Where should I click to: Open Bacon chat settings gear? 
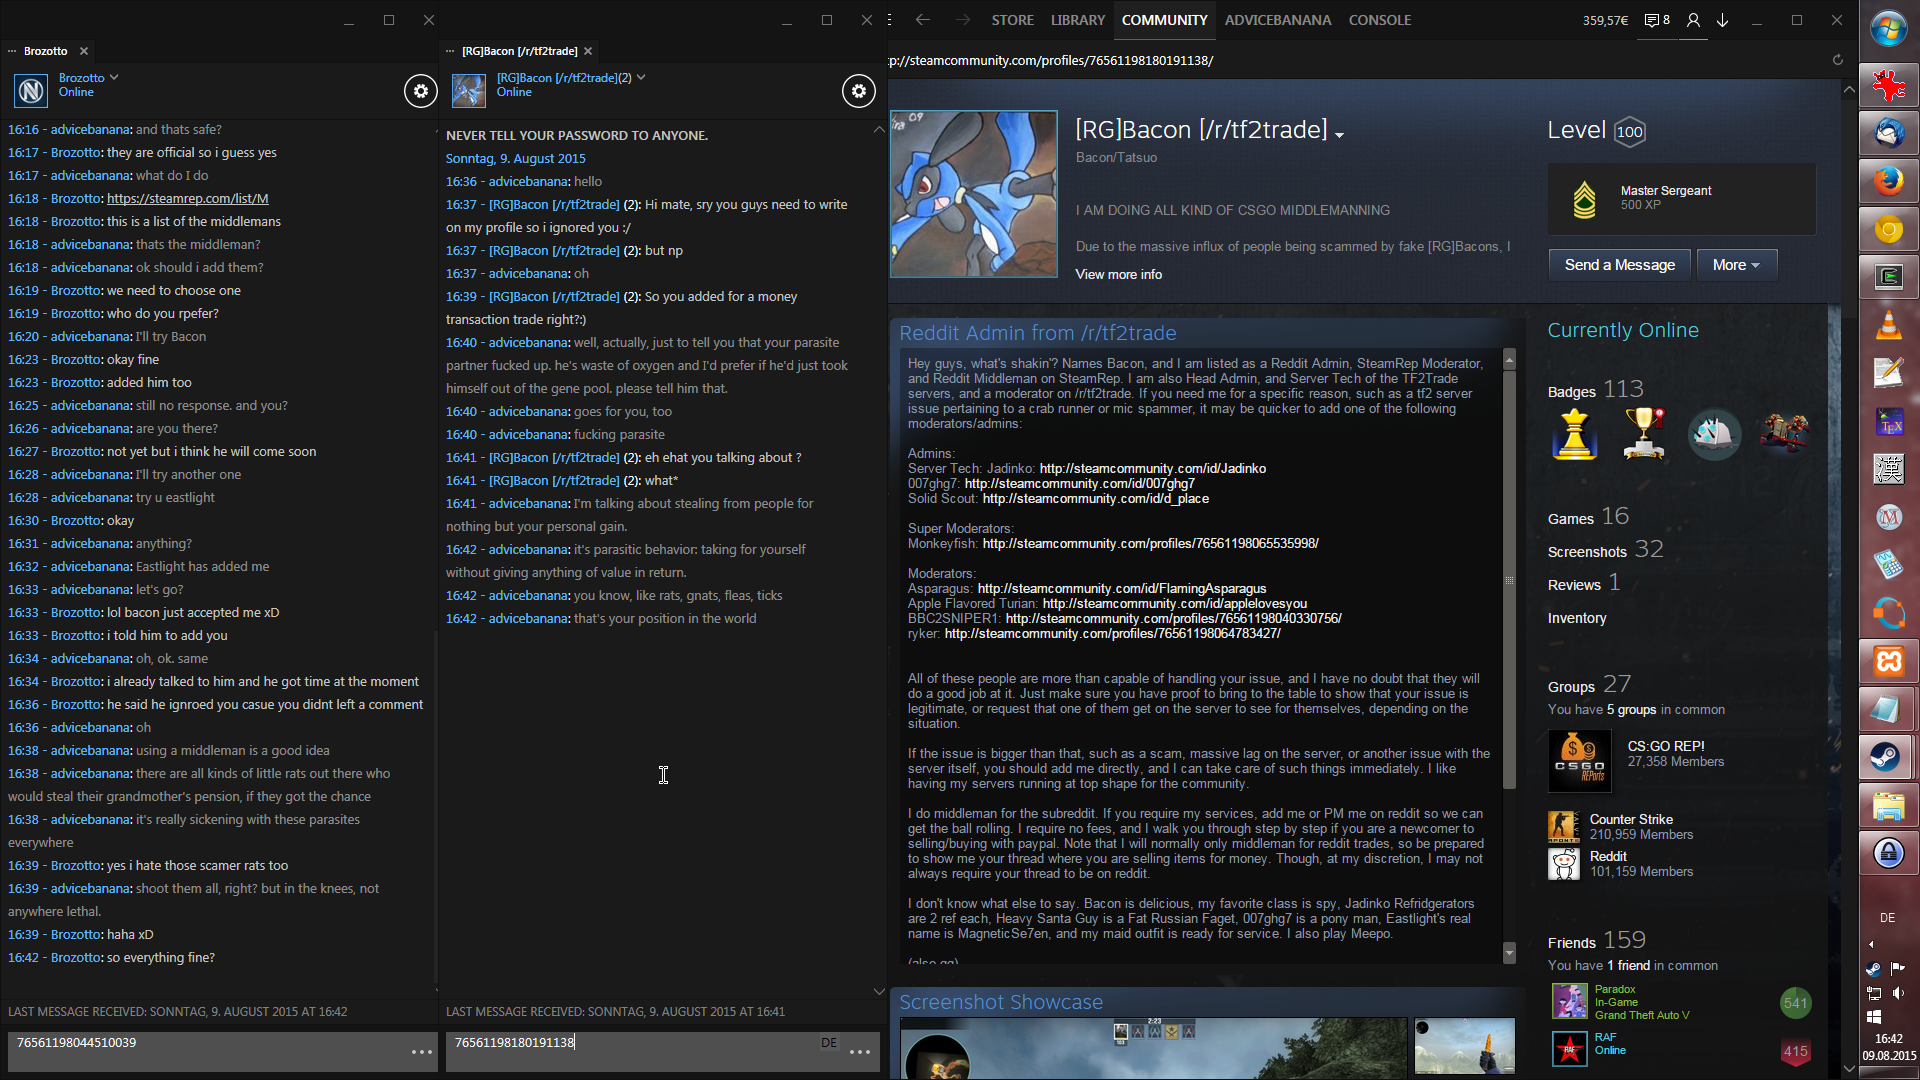pos(858,91)
